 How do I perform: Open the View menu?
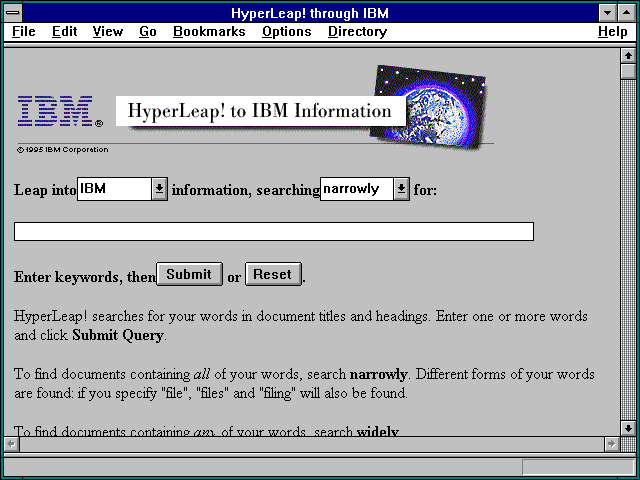point(107,31)
